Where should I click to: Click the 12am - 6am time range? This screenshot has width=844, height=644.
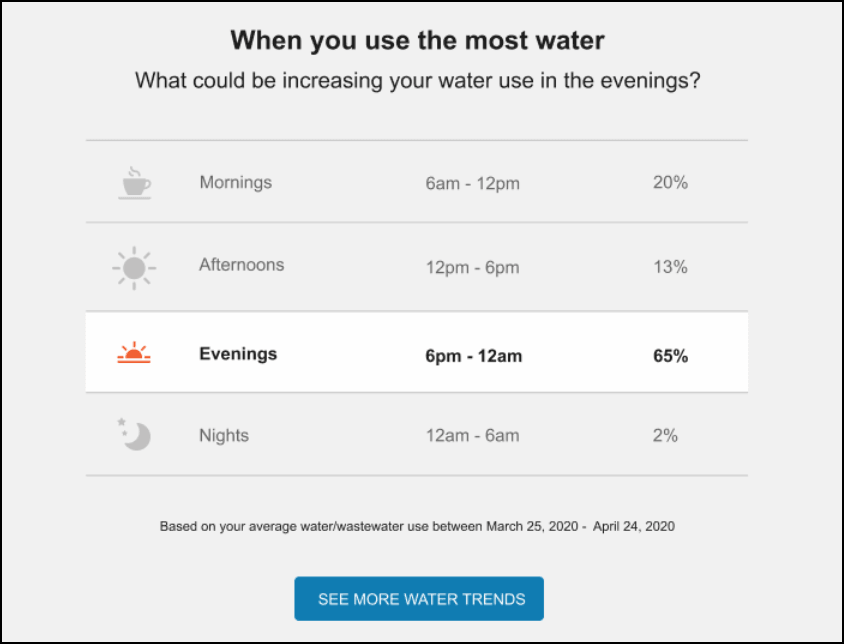pyautogui.click(x=472, y=436)
